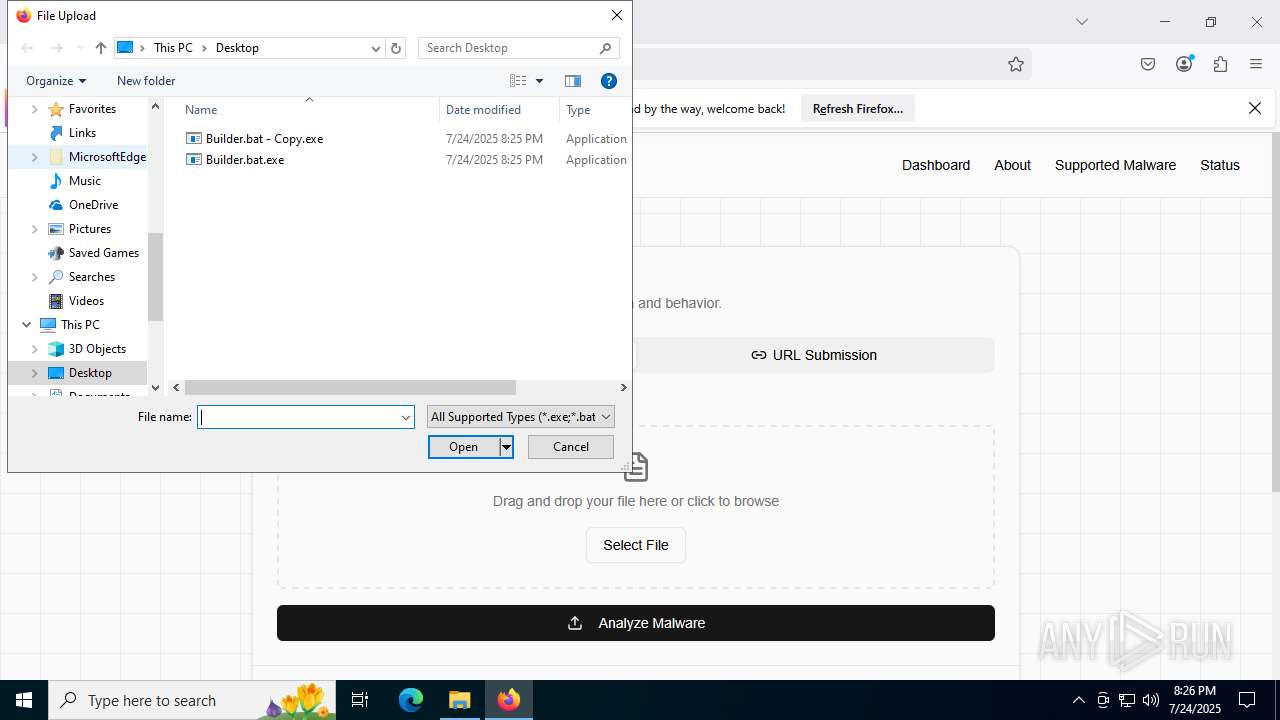
Task: Switch to the URL Submission tab
Action: (814, 355)
